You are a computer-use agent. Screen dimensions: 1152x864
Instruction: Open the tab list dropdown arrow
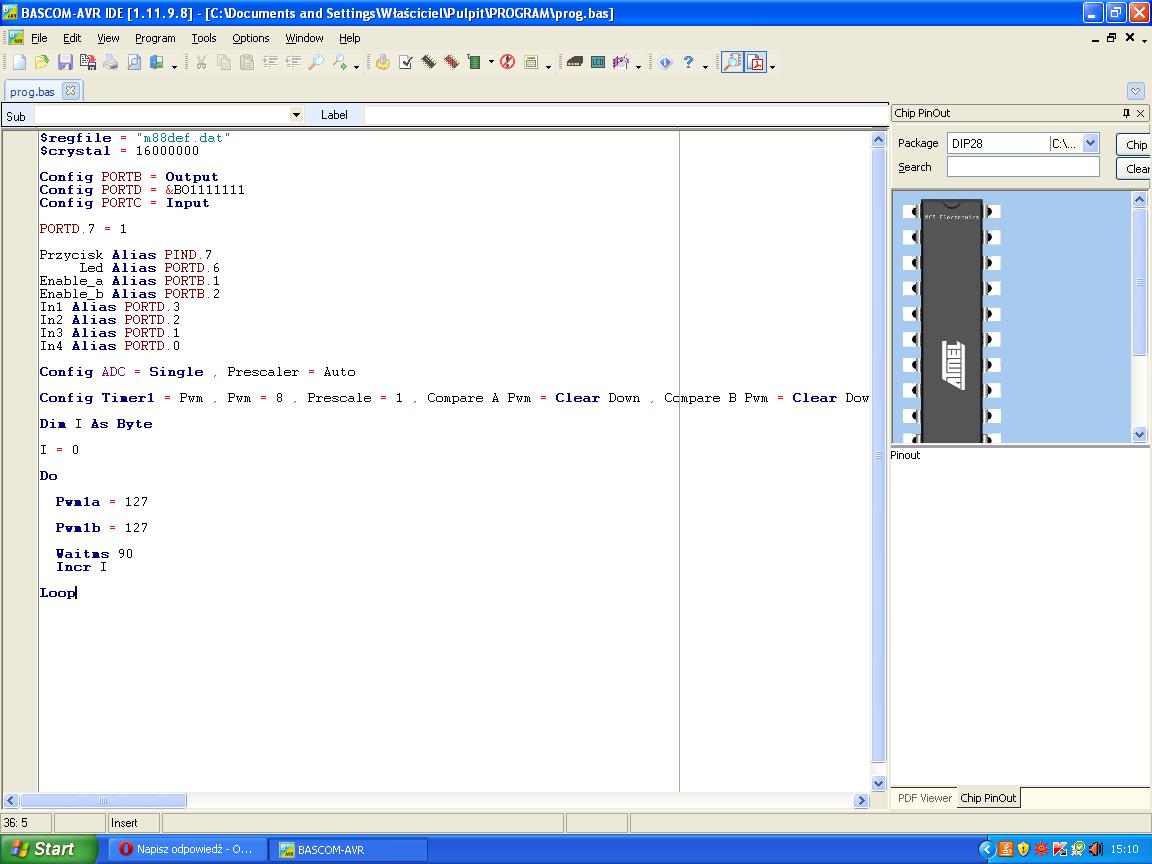coord(1135,91)
